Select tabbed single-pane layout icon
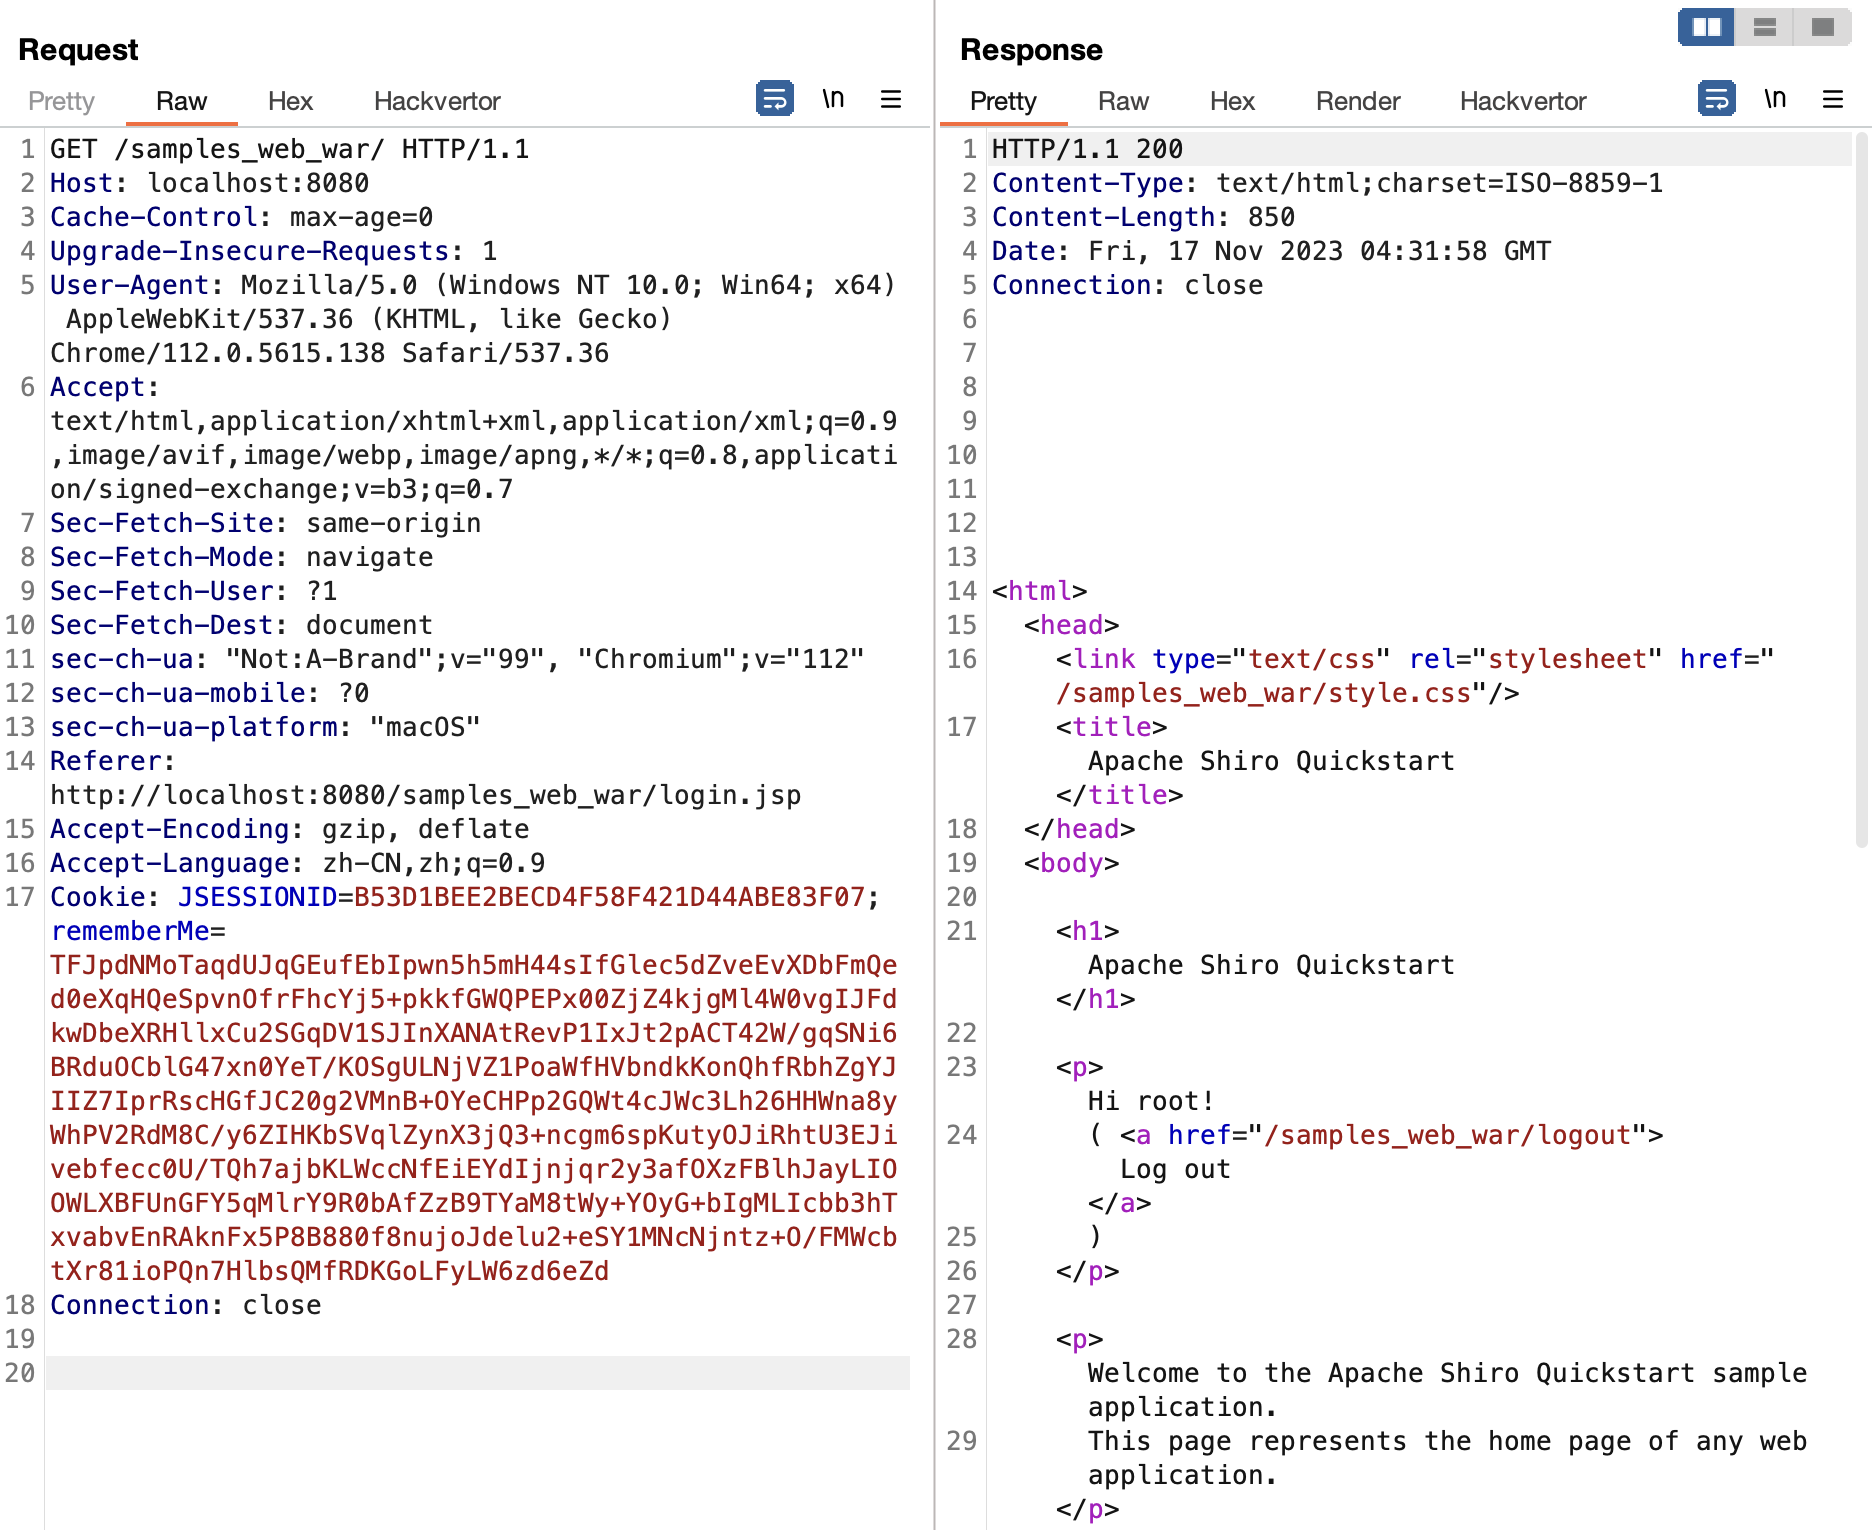Screen dimensions: 1872x1530 (1823, 27)
